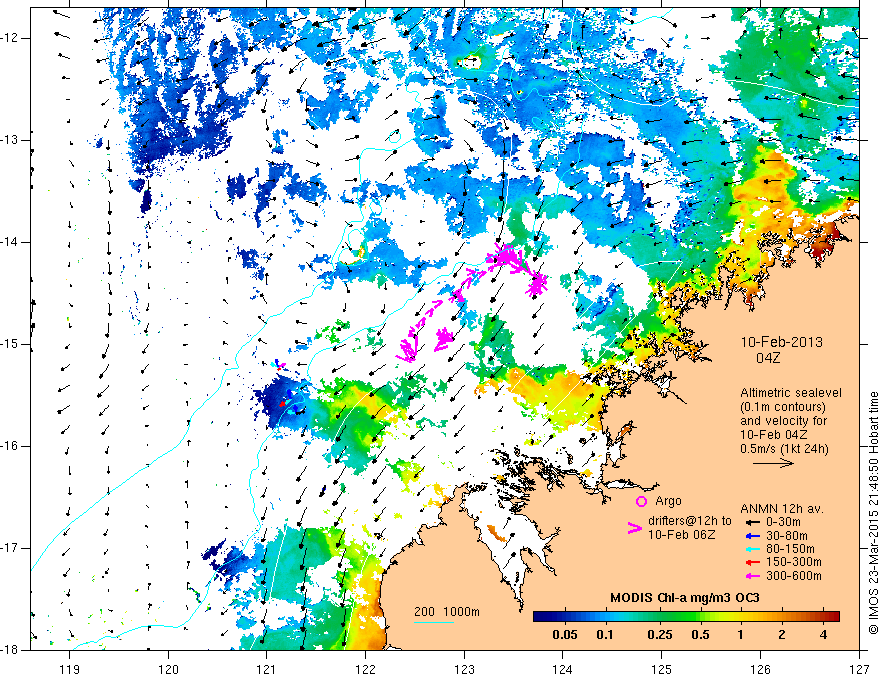
Task: Click the red ANMN arrow in the dark blue patch
Action: (283, 403)
